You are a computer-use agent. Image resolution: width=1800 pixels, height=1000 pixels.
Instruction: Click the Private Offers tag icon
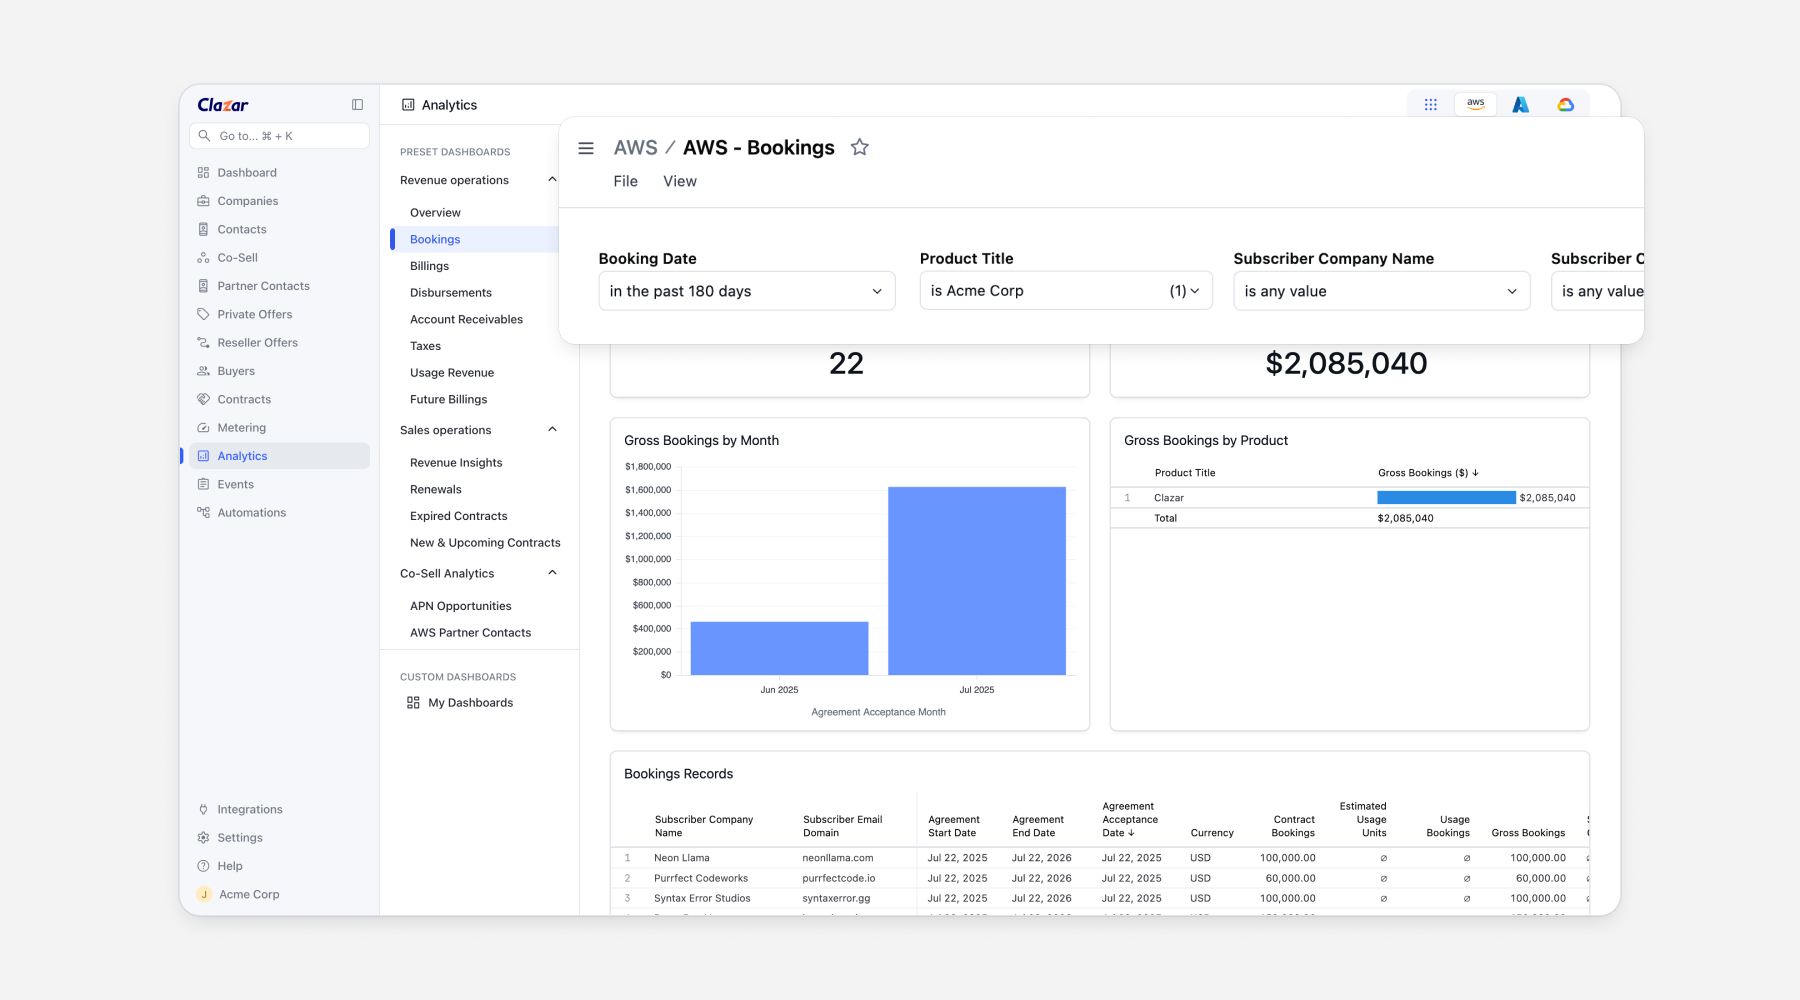203,314
